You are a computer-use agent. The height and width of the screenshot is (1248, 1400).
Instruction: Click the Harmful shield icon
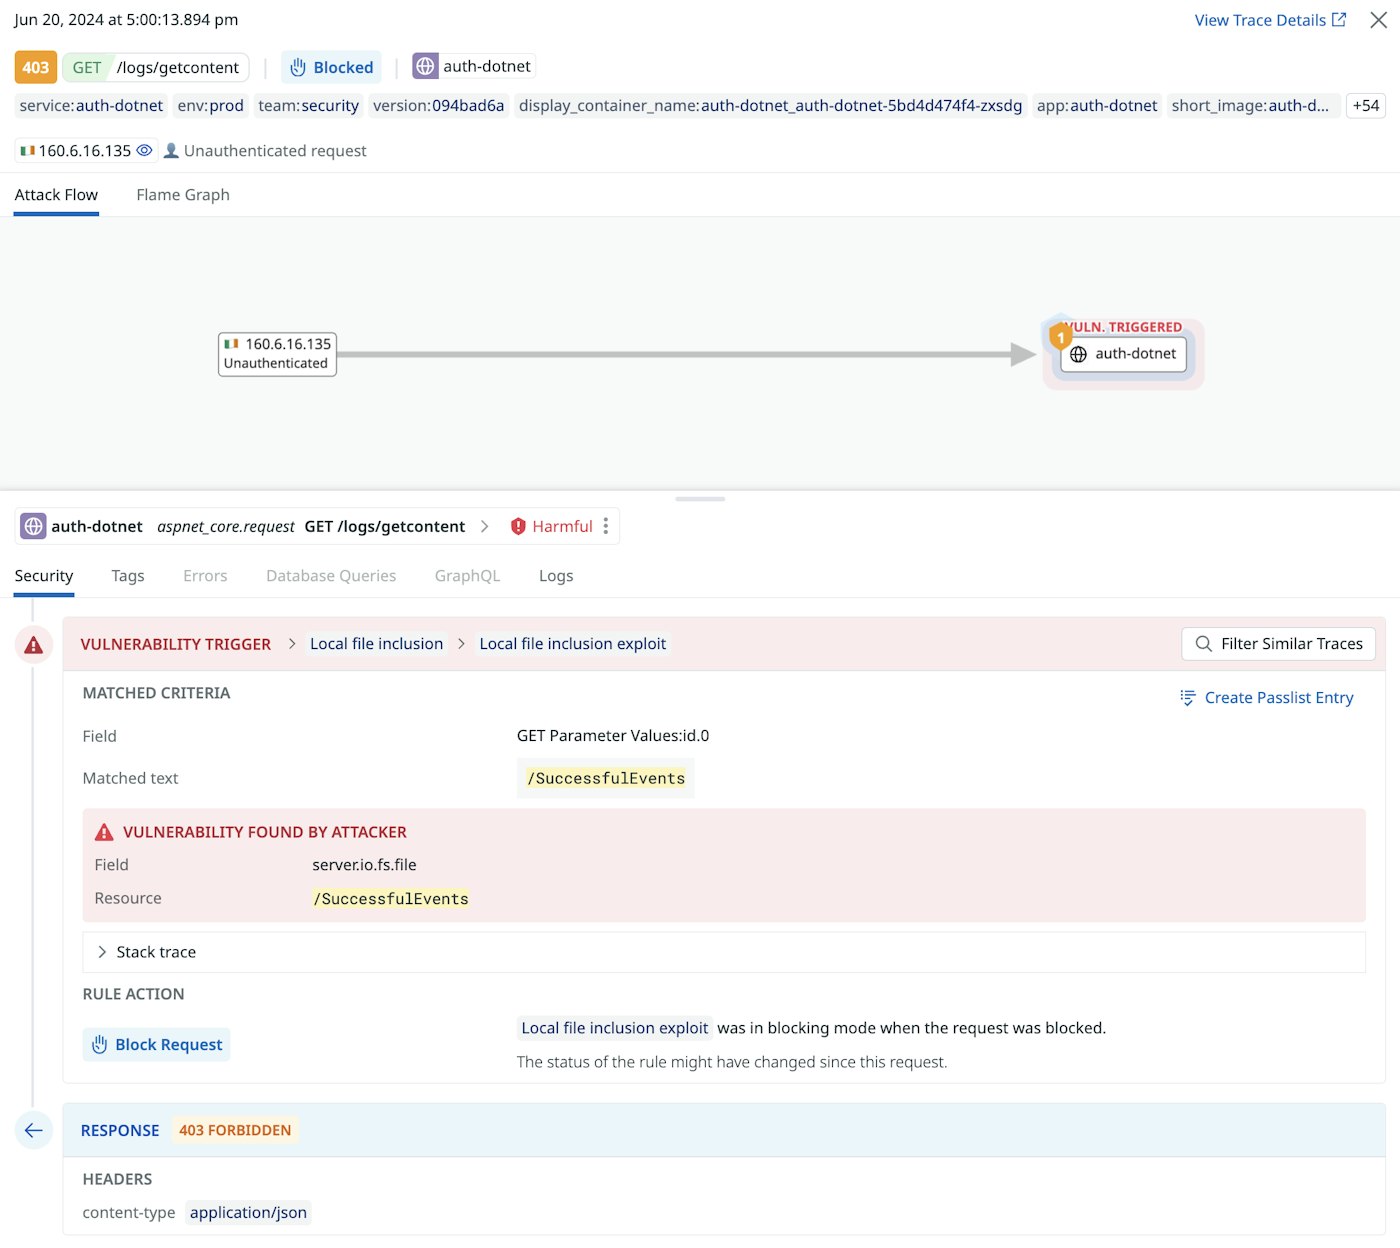518,526
